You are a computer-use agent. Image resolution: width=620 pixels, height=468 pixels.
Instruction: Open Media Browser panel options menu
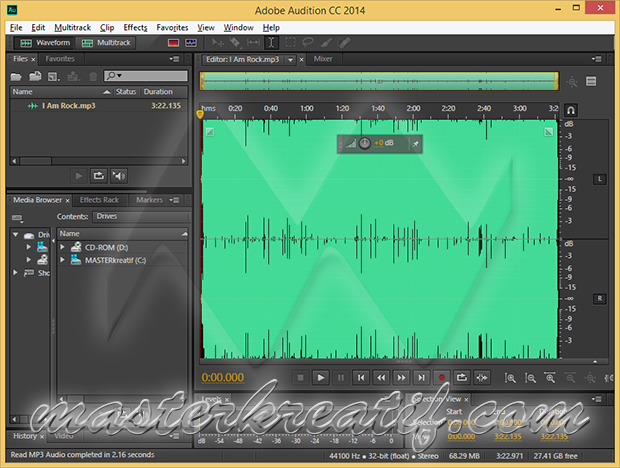click(174, 200)
